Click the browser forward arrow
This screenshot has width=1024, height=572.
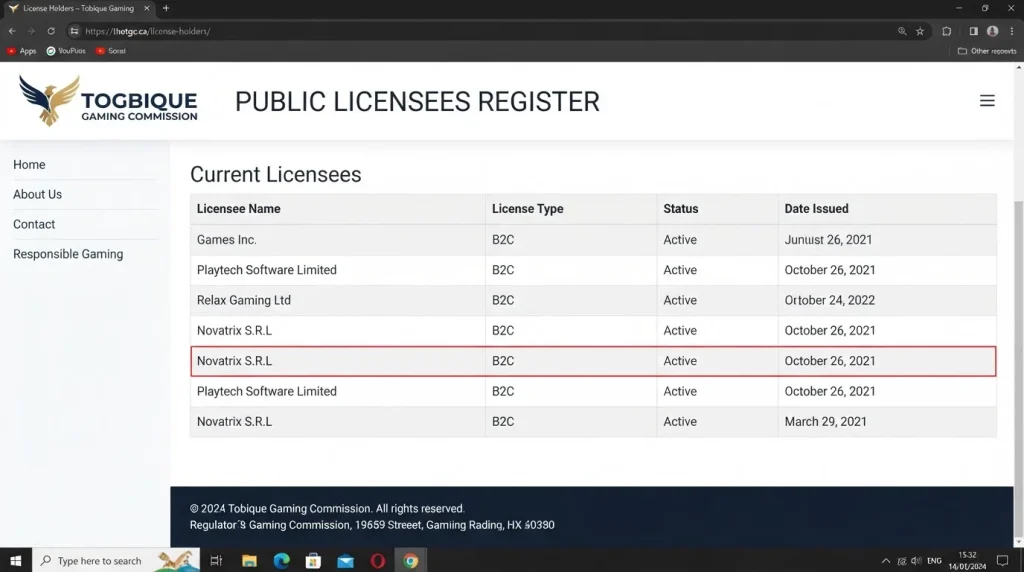(x=31, y=31)
